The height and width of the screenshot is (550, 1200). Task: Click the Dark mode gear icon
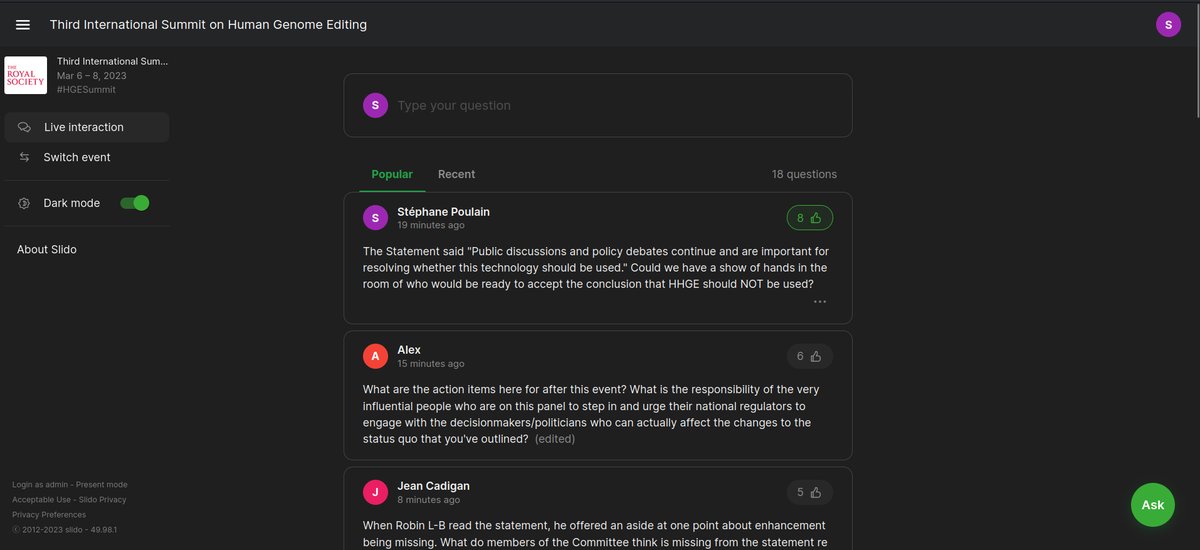tap(24, 203)
